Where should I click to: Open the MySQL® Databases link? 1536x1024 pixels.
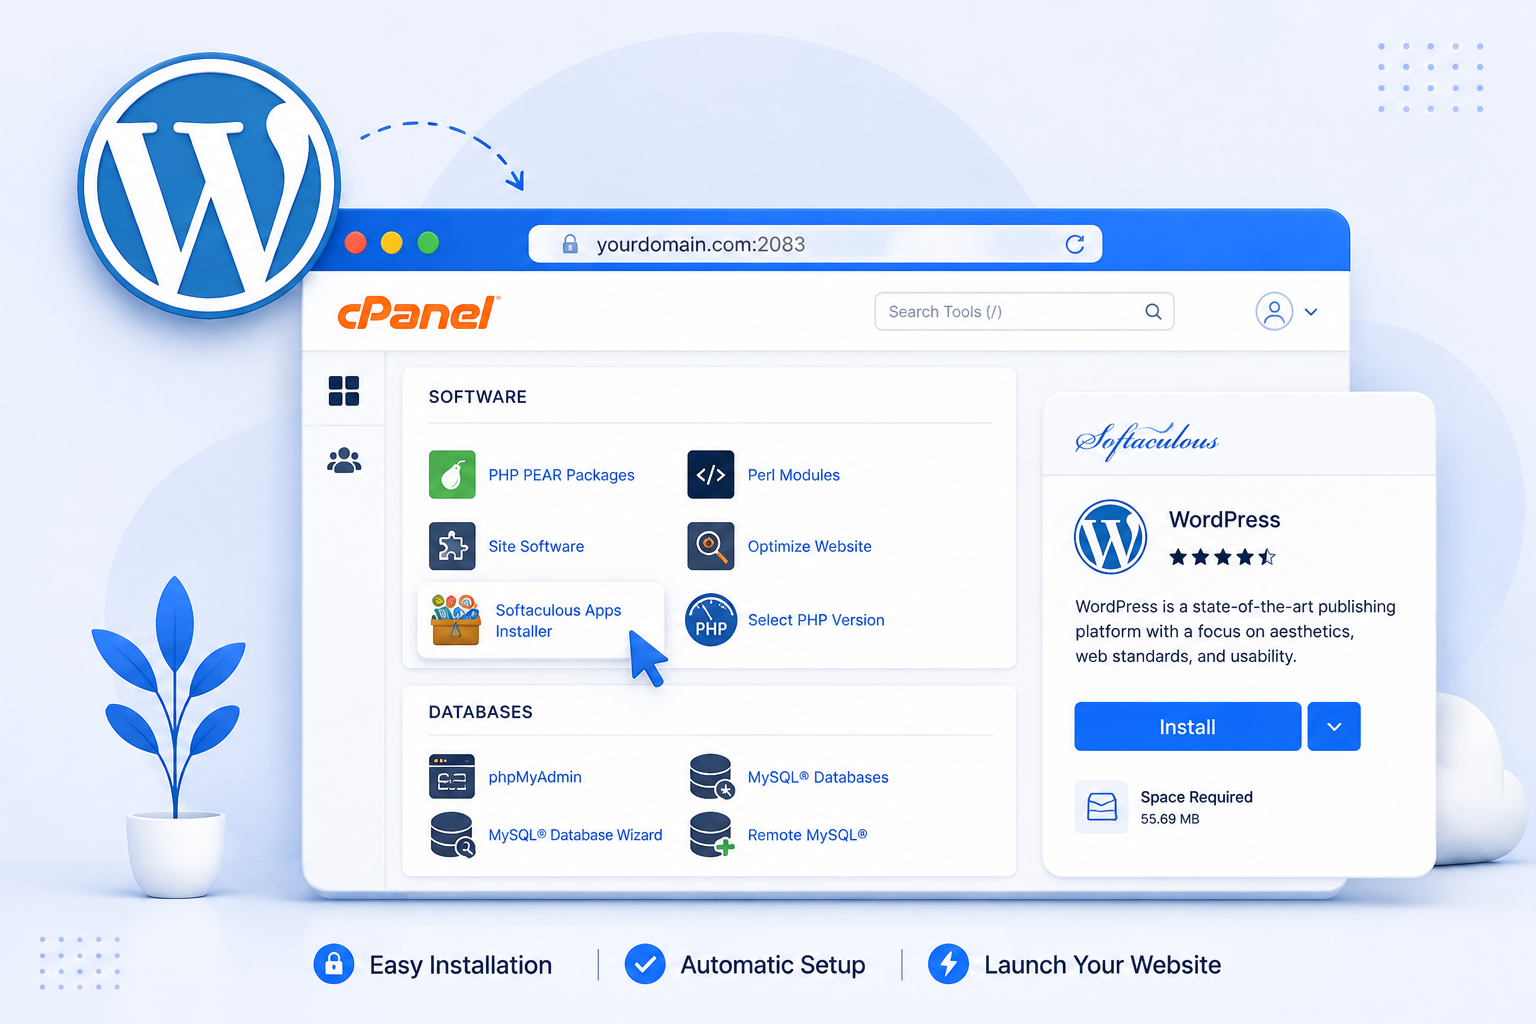click(818, 777)
